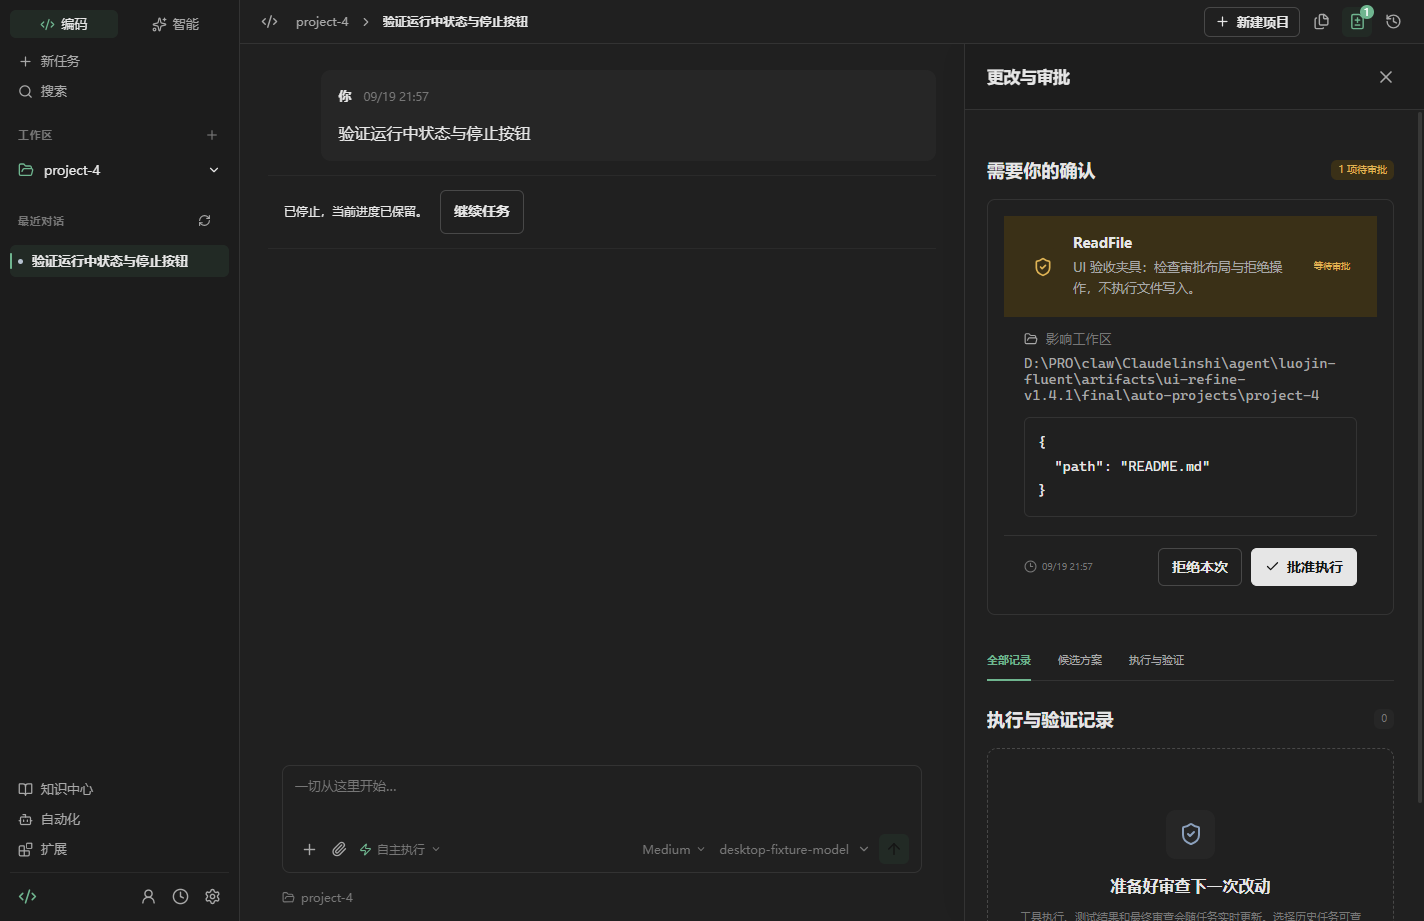Click 批准执行 button
This screenshot has width=1424, height=921.
1304,567
